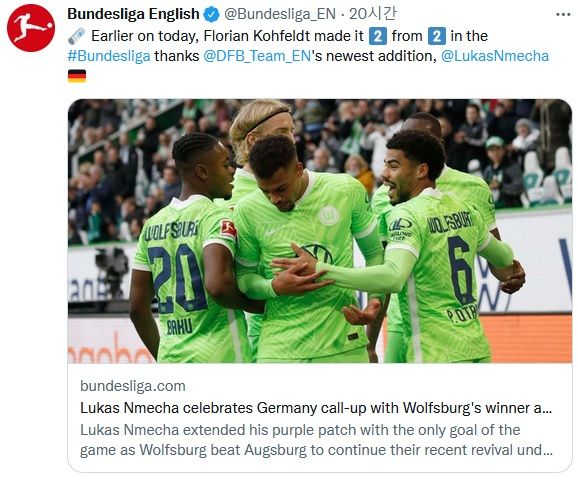Visit the @LukasNmecha mention
578x480 pixels.
click(x=495, y=56)
